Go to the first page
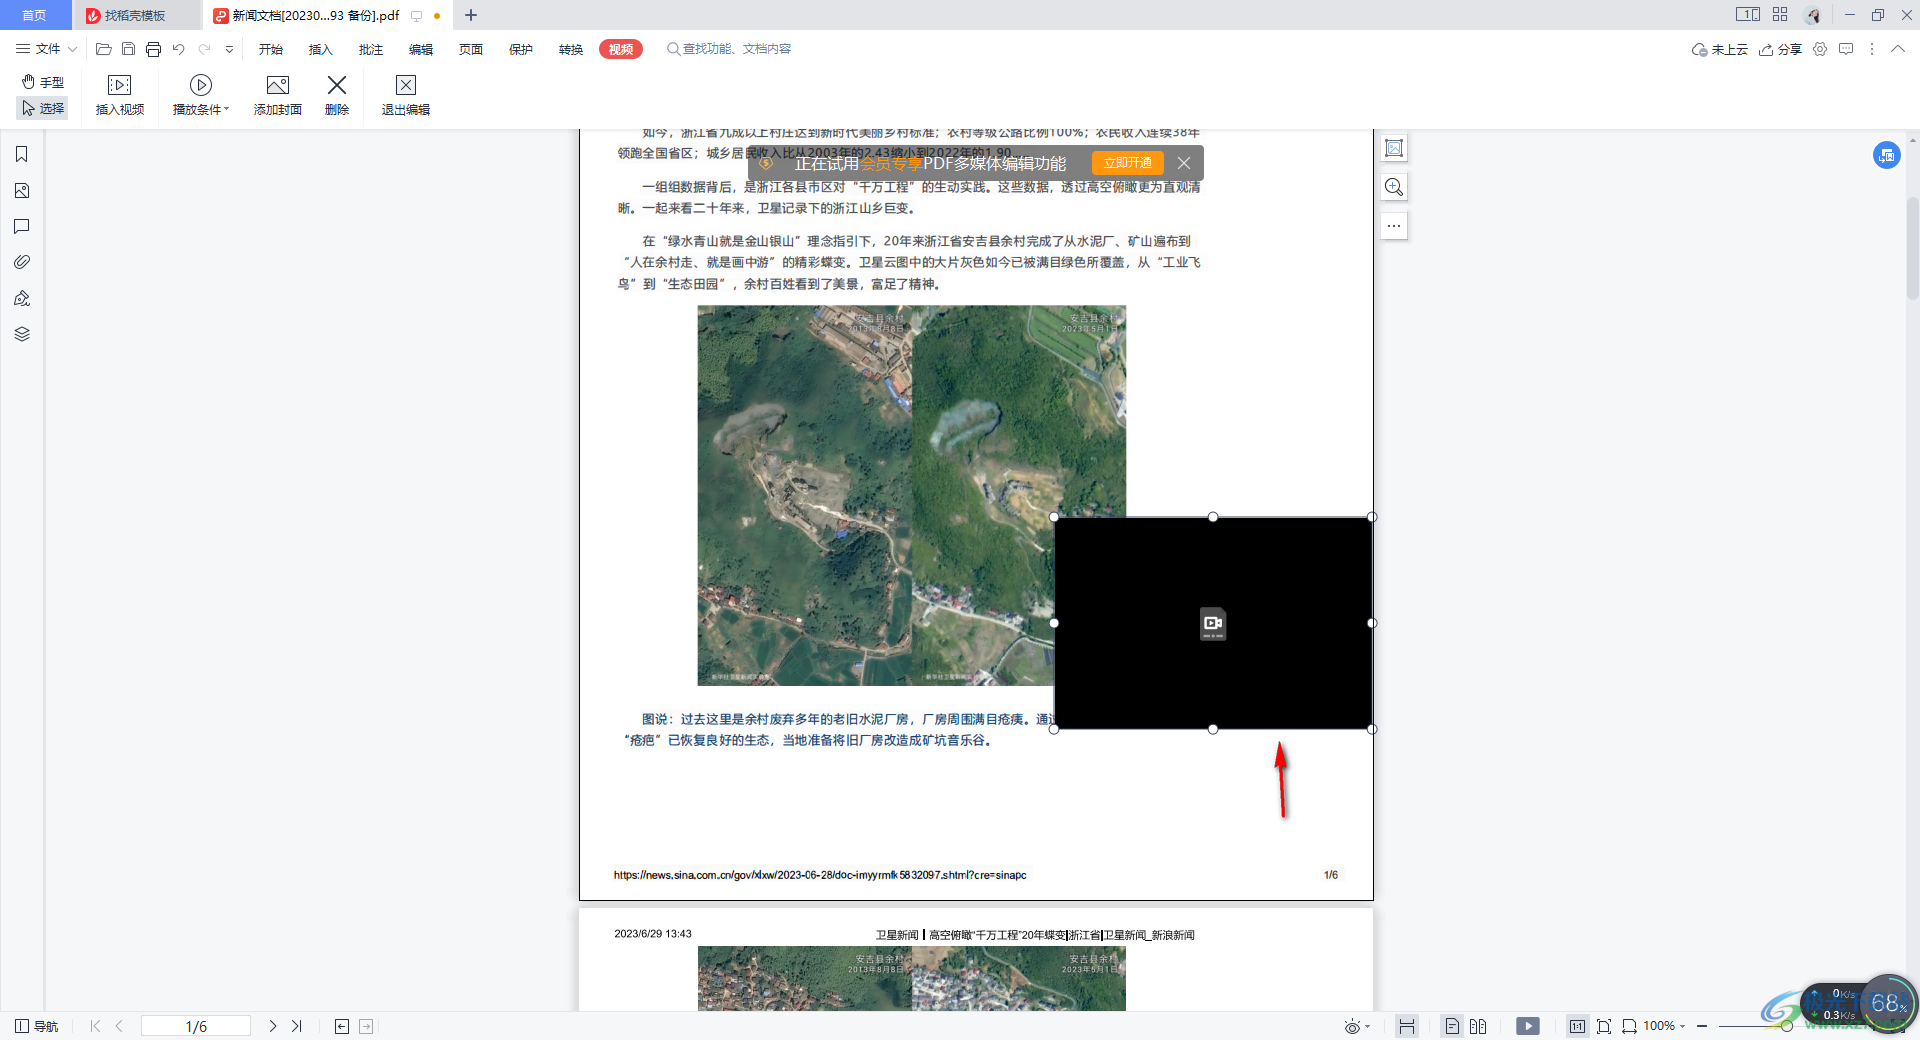 (95, 1026)
